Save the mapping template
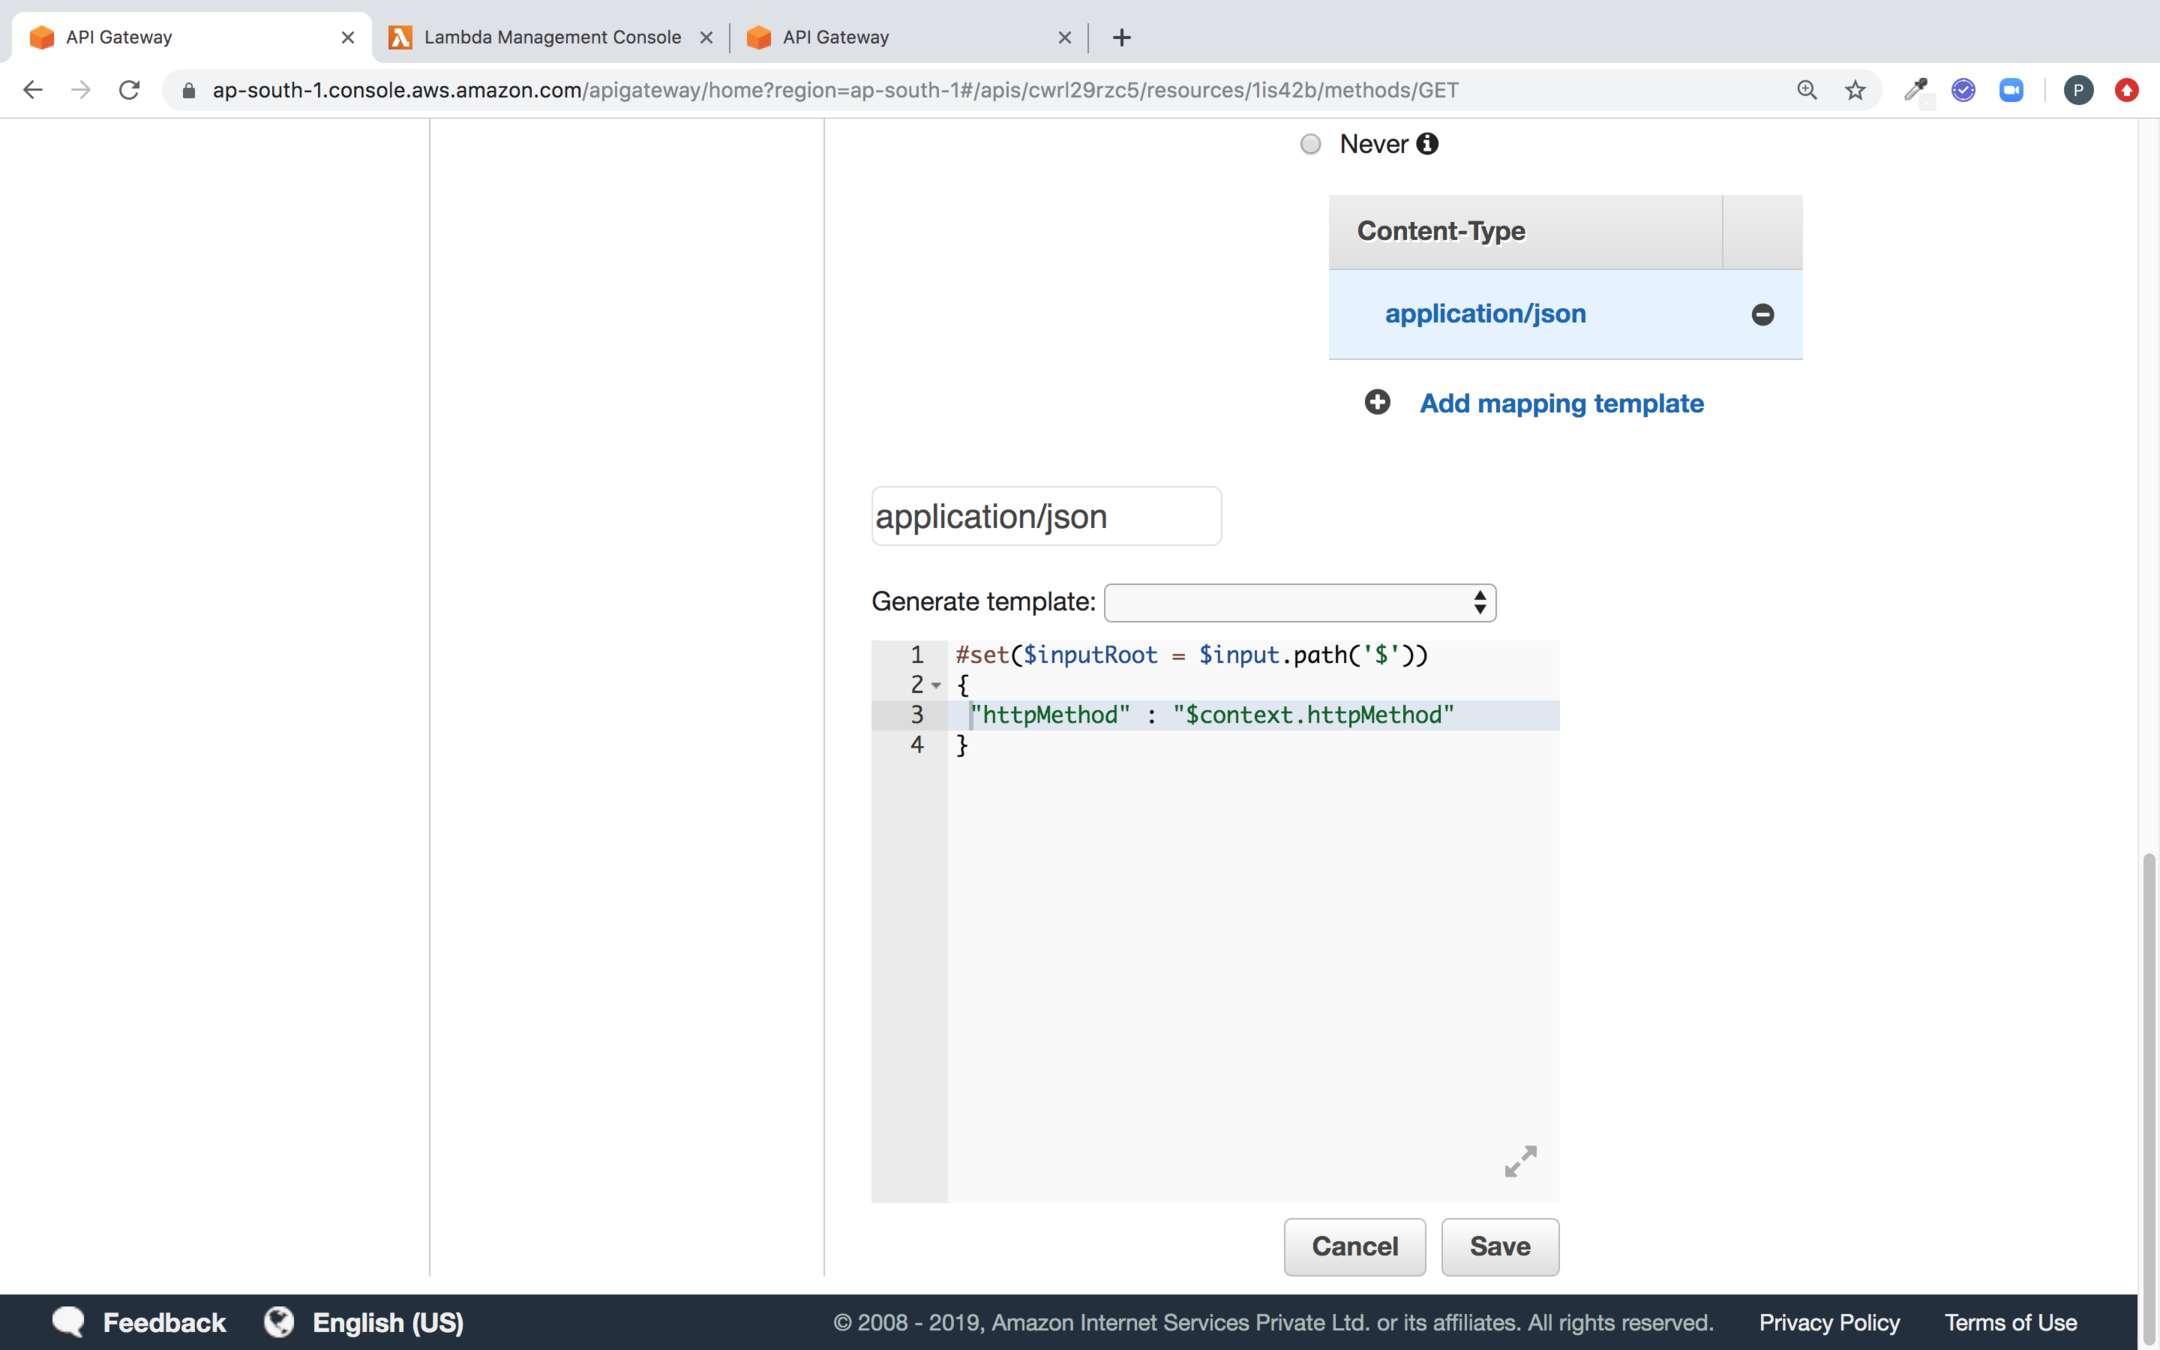The height and width of the screenshot is (1350, 2160). click(1499, 1246)
